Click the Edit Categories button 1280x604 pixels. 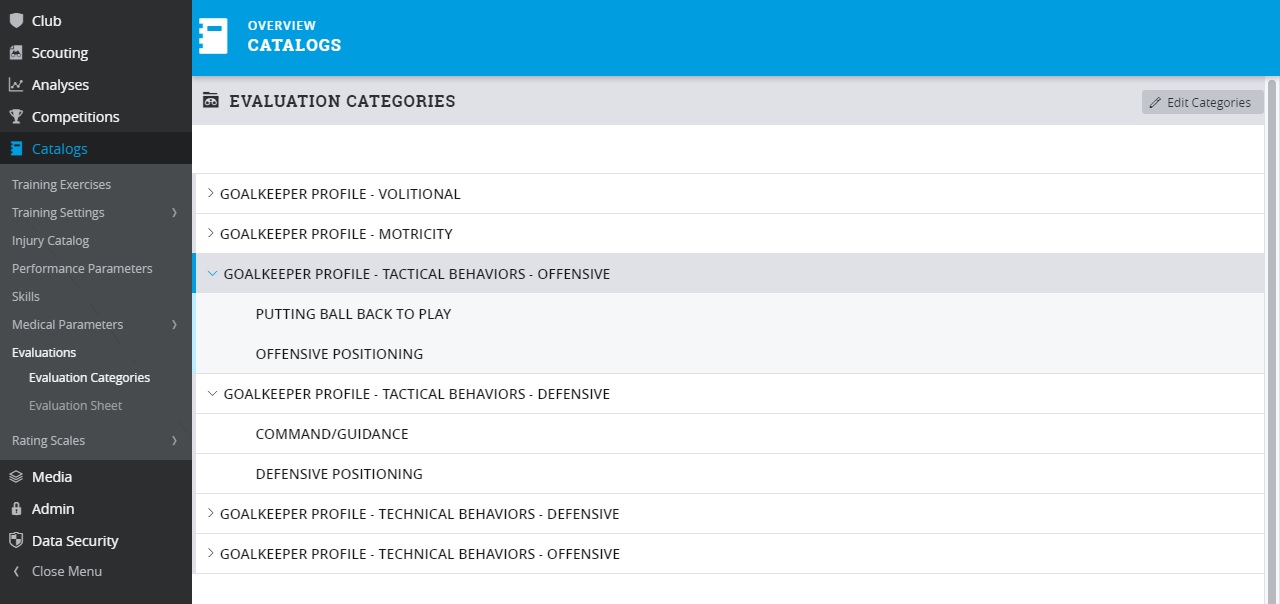[x=1203, y=102]
